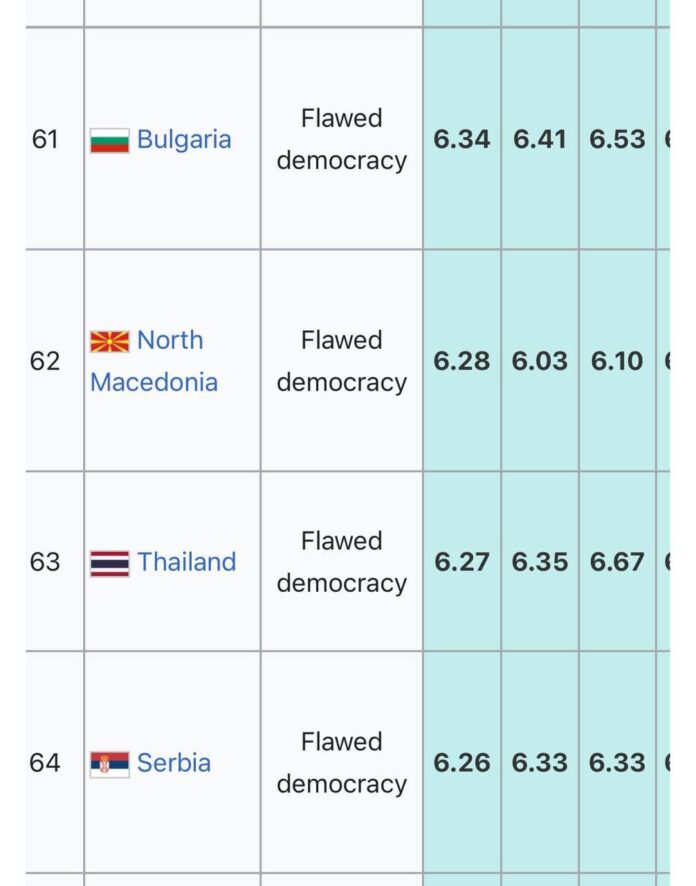Viewport: 696px width, 886px height.
Task: Open the Bulgaria country link
Action: pos(184,140)
